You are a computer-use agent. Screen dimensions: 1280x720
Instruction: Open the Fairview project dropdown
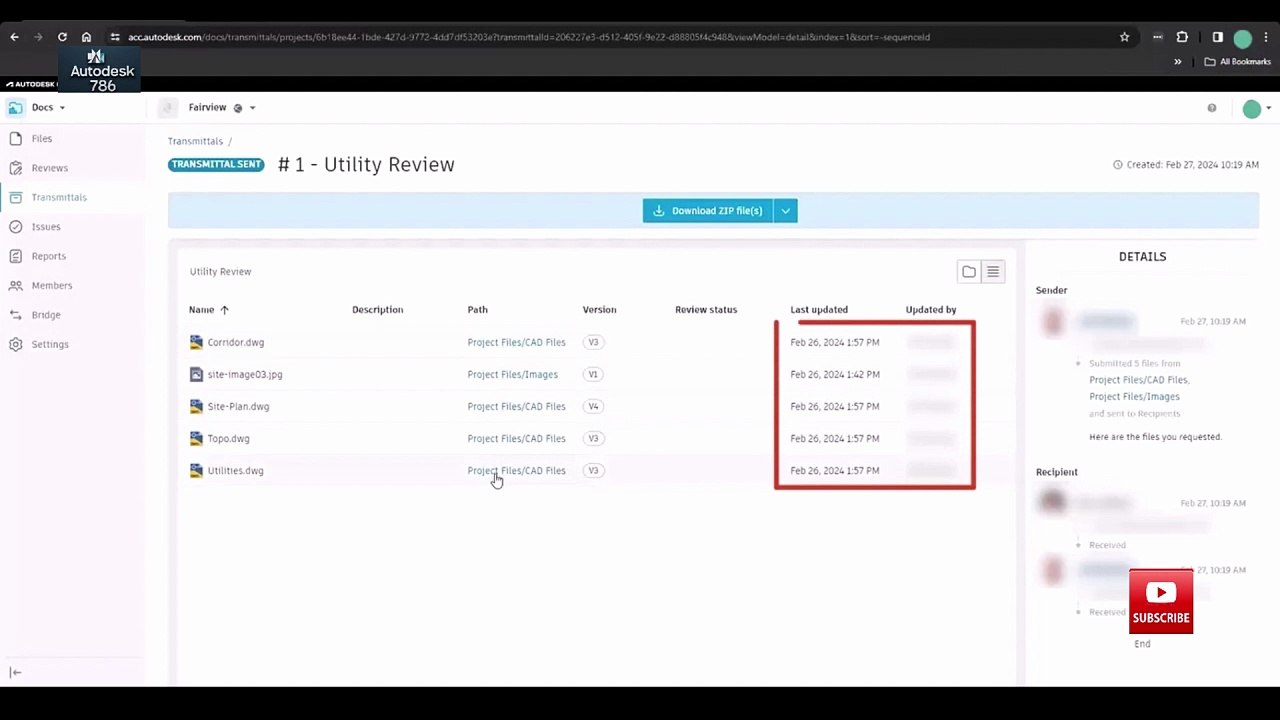[x=222, y=108]
